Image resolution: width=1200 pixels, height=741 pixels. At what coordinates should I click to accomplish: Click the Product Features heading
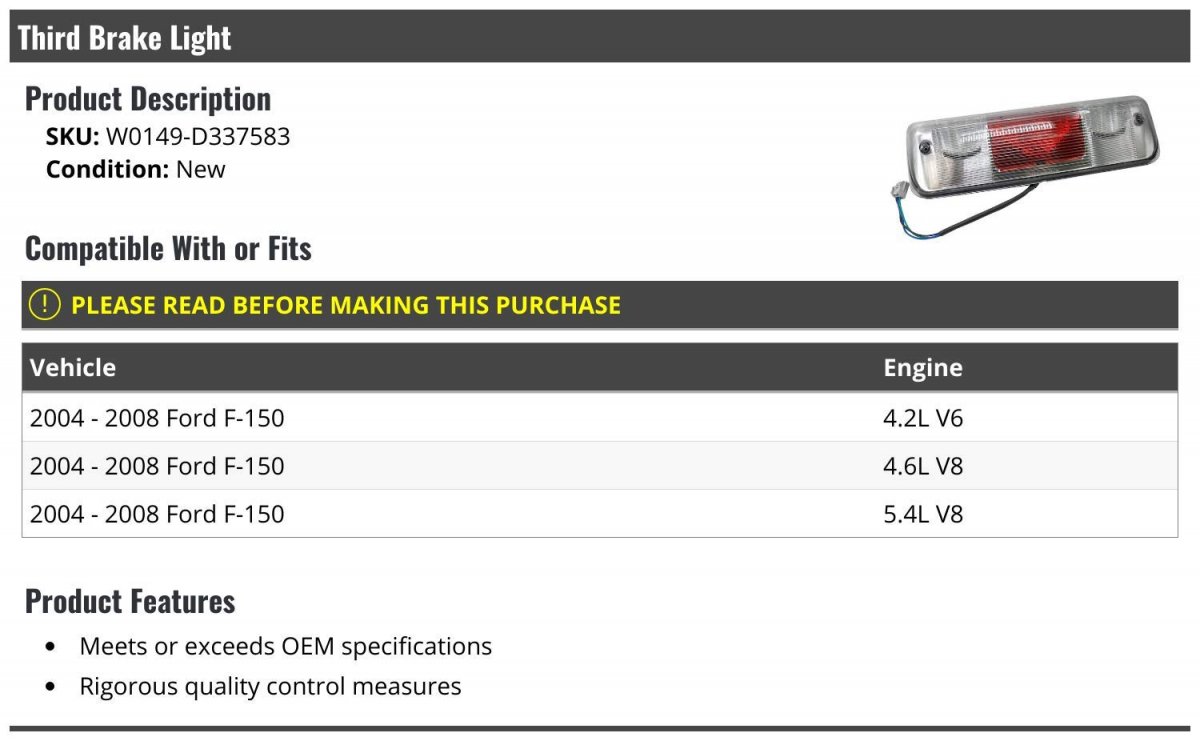click(x=130, y=601)
